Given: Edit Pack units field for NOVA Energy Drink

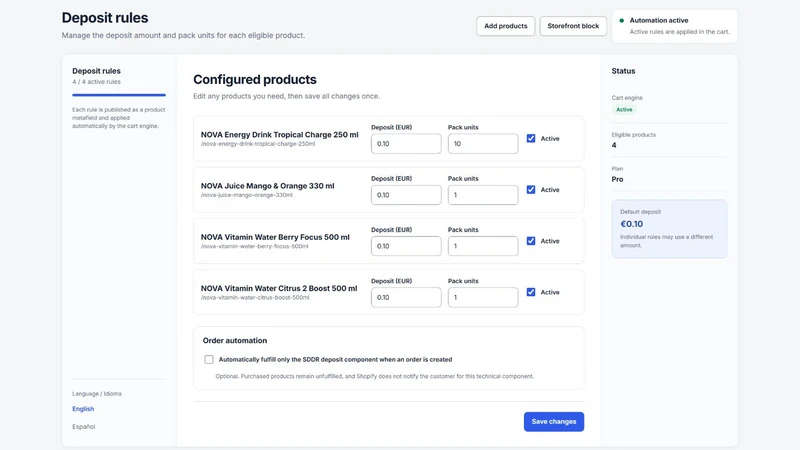Looking at the screenshot, I should 483,144.
